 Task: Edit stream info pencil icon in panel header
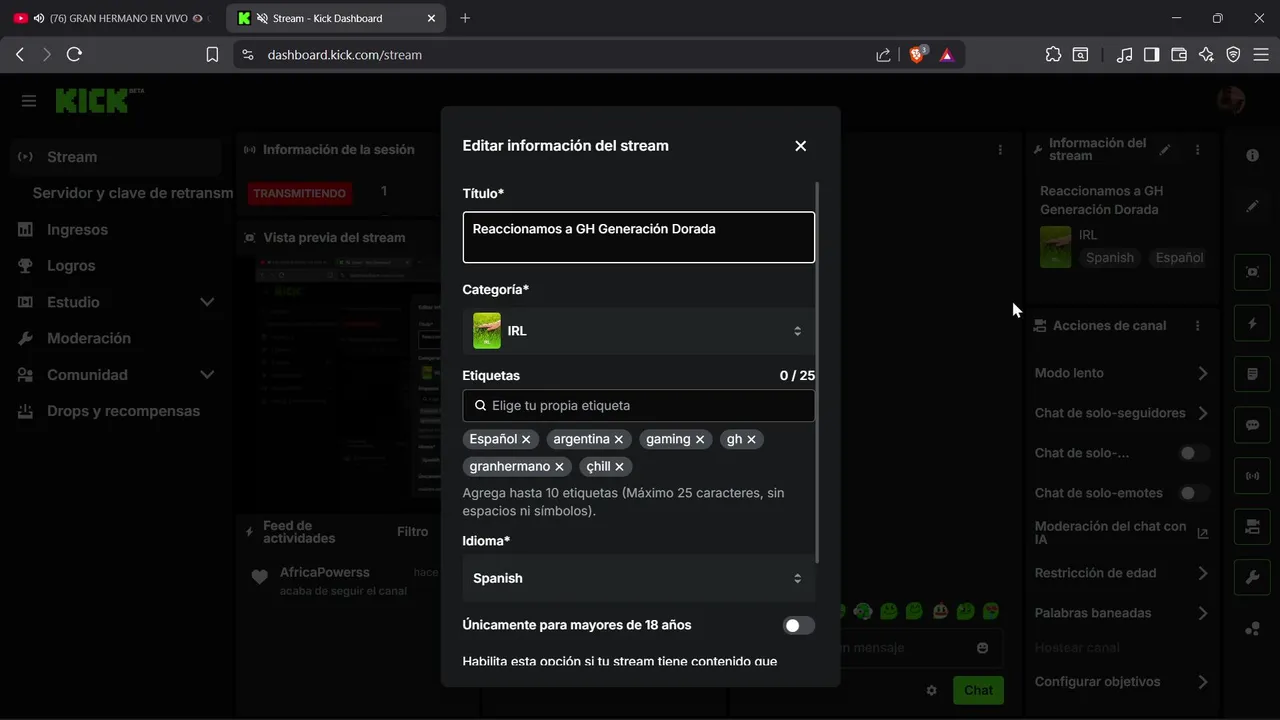(1165, 150)
